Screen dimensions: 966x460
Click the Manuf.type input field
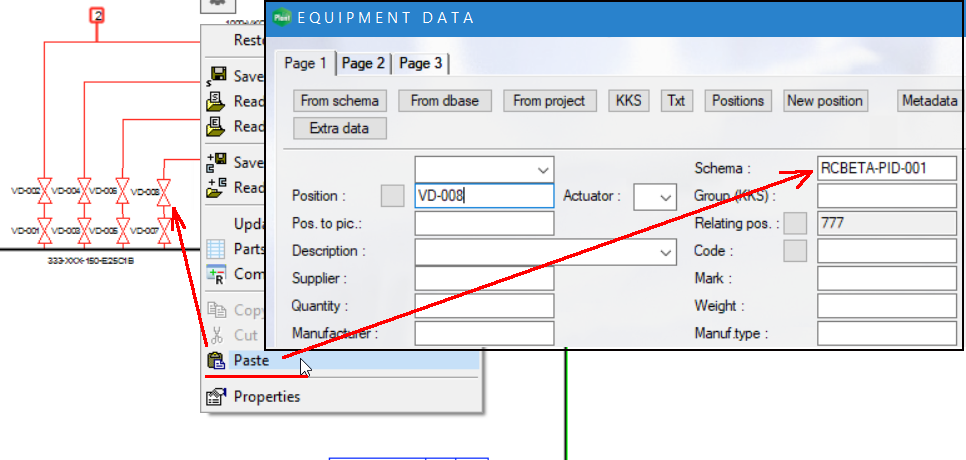click(x=887, y=334)
